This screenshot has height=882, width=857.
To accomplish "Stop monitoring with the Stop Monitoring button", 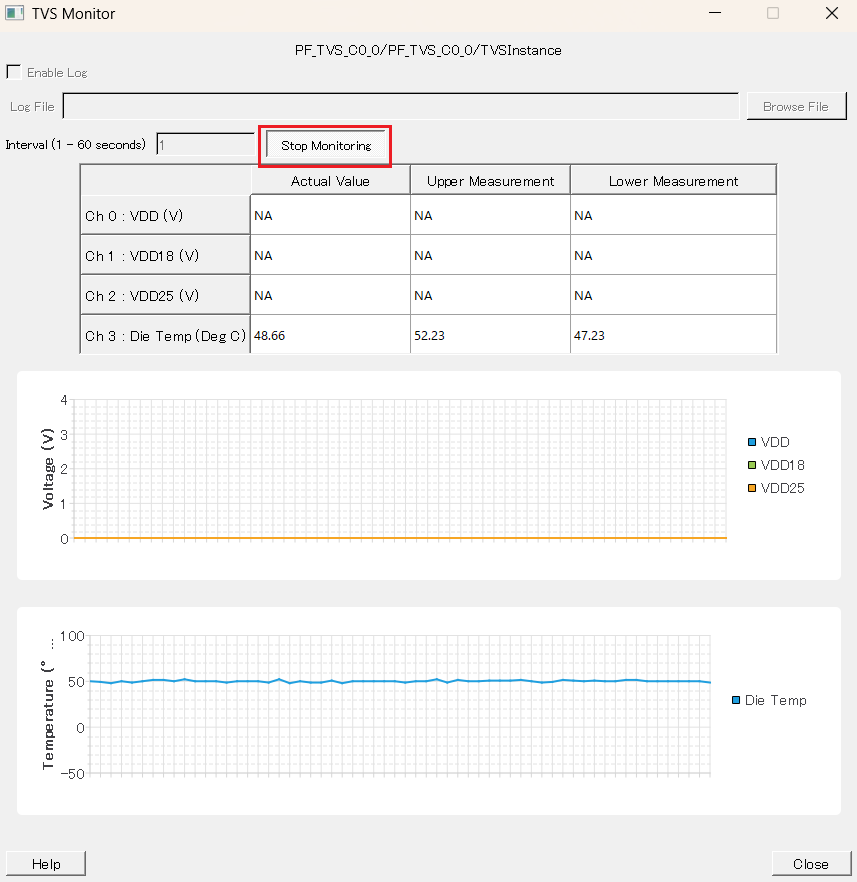I will (325, 145).
